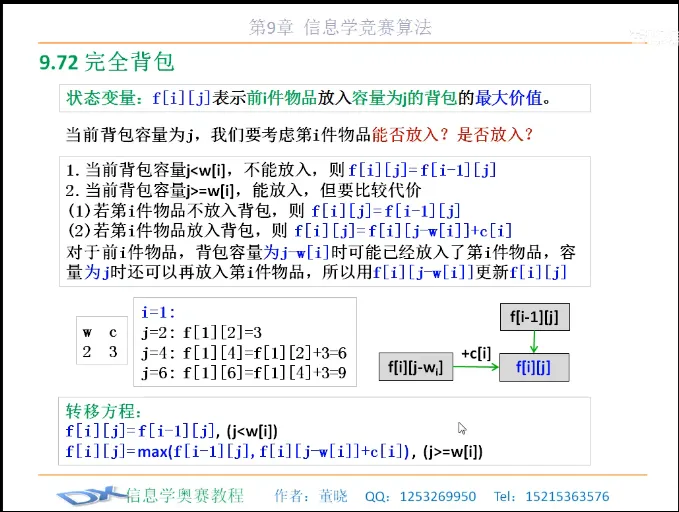This screenshot has width=679, height=512.
Task: Click the w c table with values 2 3
Action: (x=100, y=342)
